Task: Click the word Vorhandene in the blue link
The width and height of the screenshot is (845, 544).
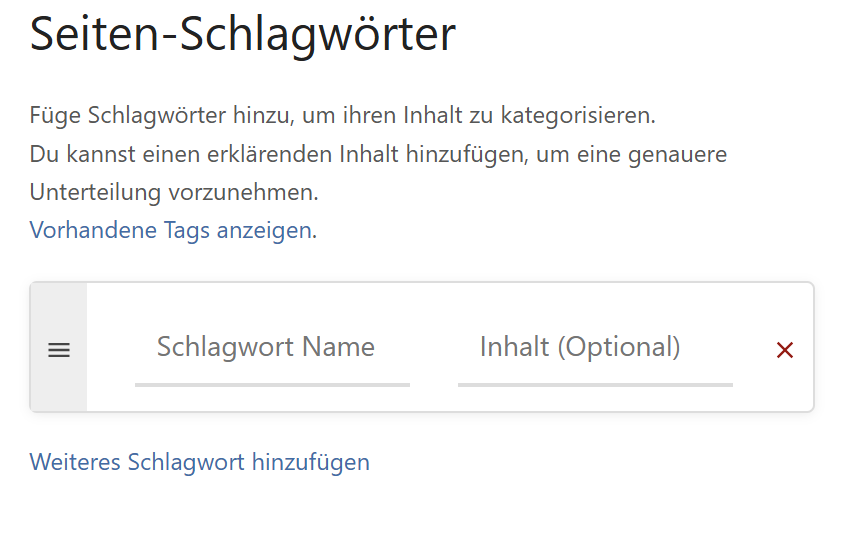Action: point(93,230)
